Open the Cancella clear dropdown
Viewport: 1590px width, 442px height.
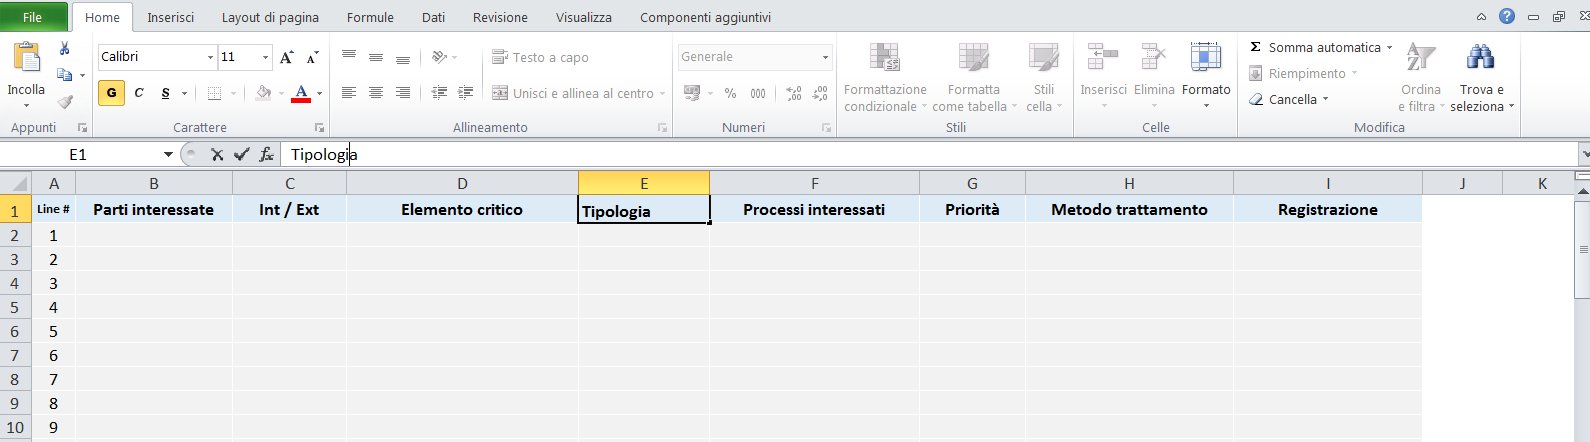pyautogui.click(x=1292, y=99)
